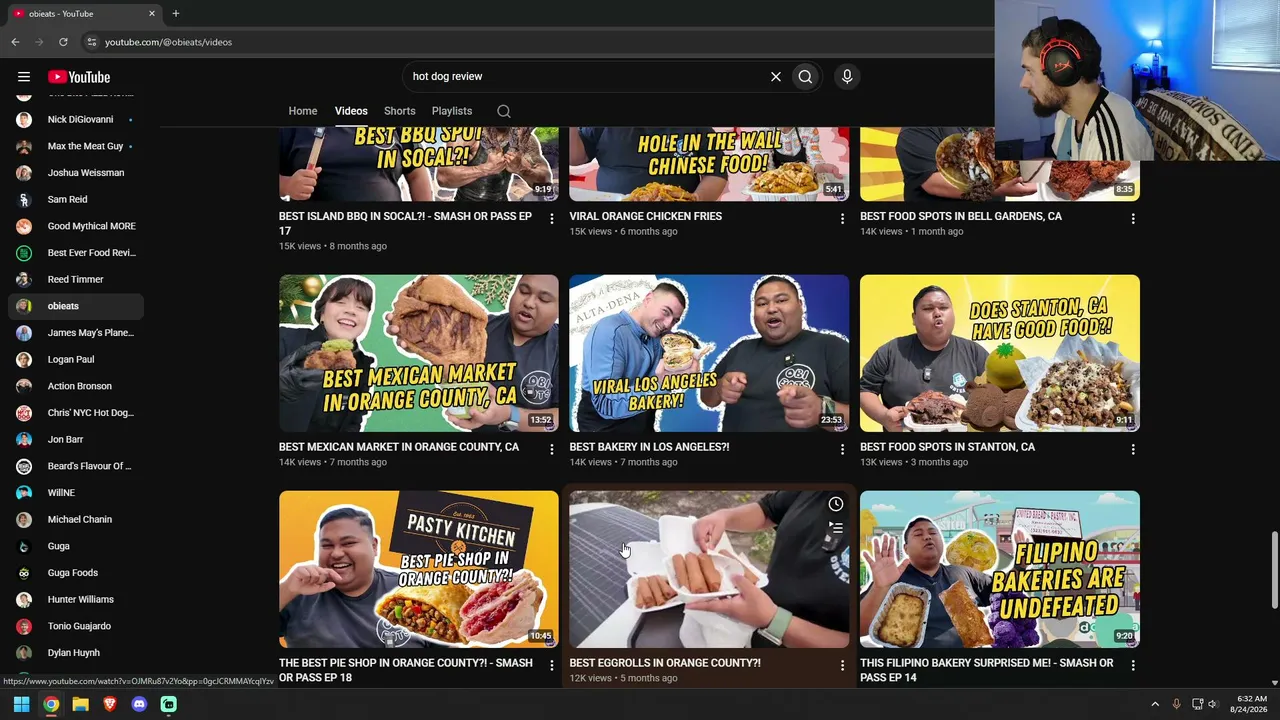Go back one page in the browser
Screen dimensions: 1280x720
point(15,42)
